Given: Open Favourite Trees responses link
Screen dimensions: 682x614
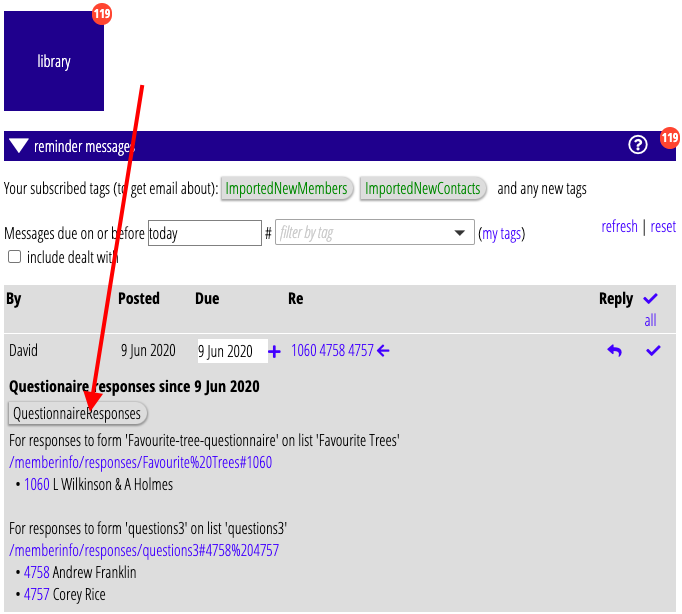Looking at the screenshot, I should point(140,462).
